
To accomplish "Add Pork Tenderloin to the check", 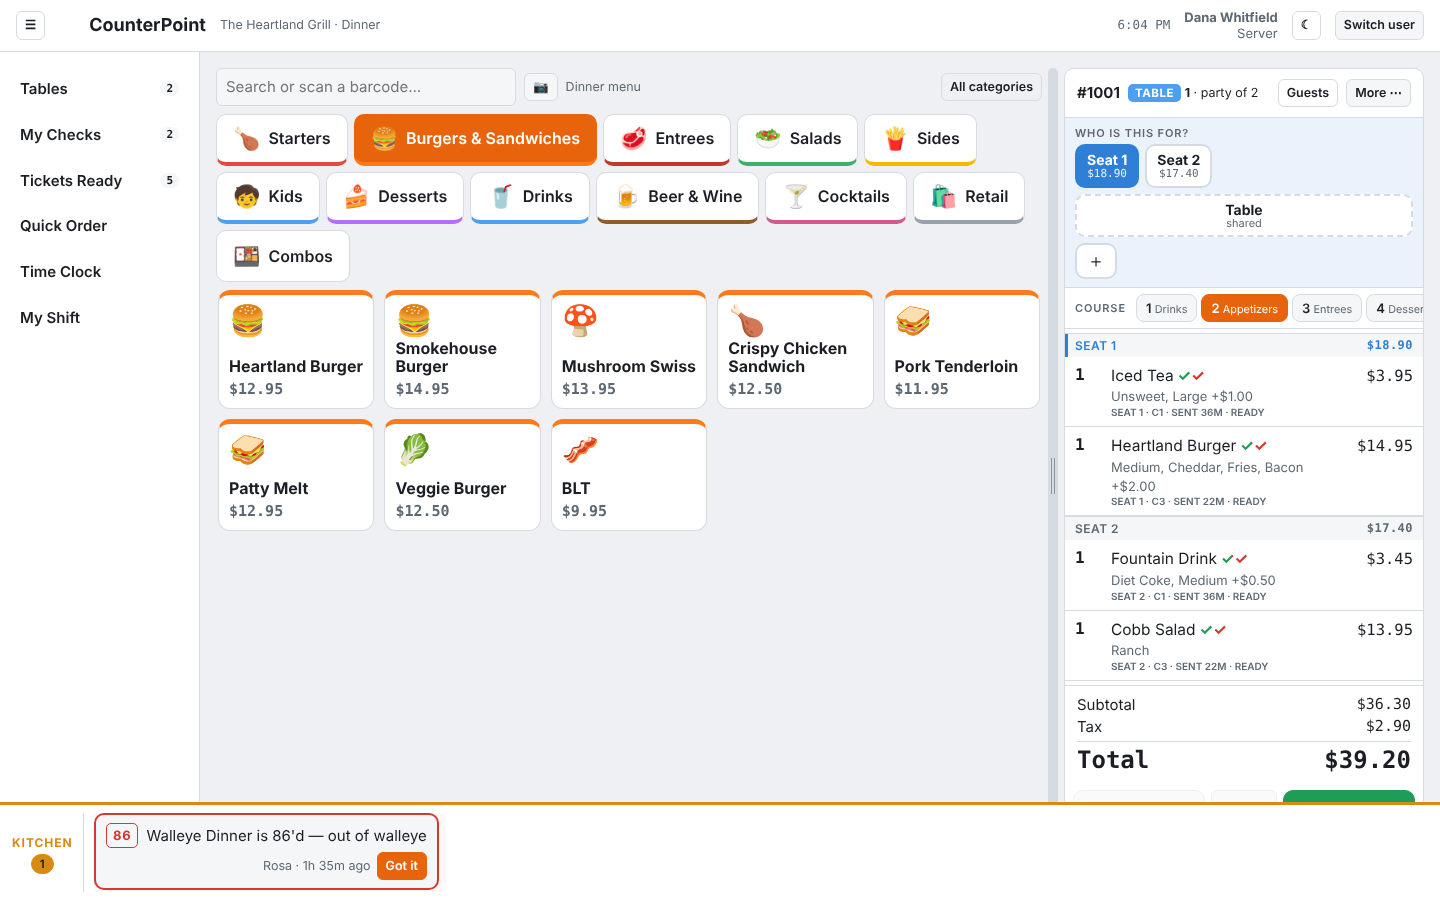I will pyautogui.click(x=962, y=350).
